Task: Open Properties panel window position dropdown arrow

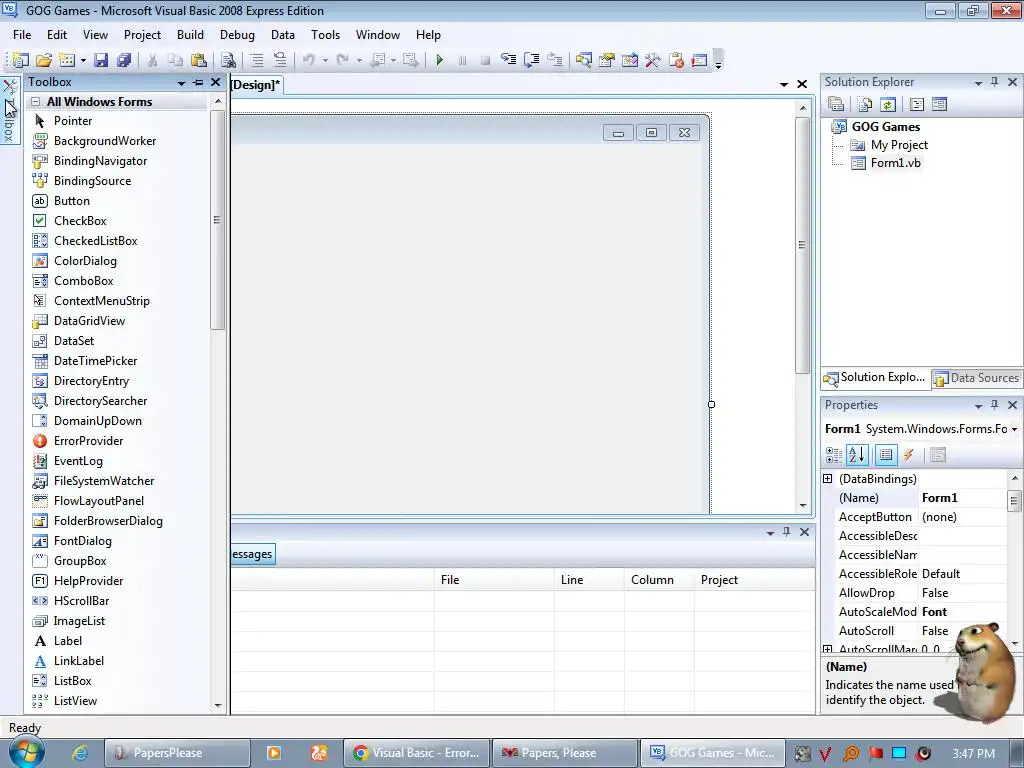Action: click(x=978, y=406)
